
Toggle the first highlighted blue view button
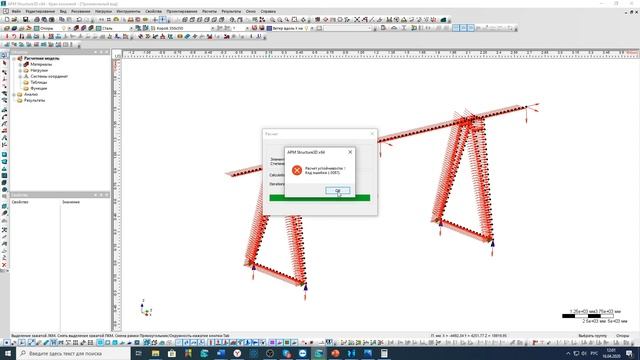point(456,28)
